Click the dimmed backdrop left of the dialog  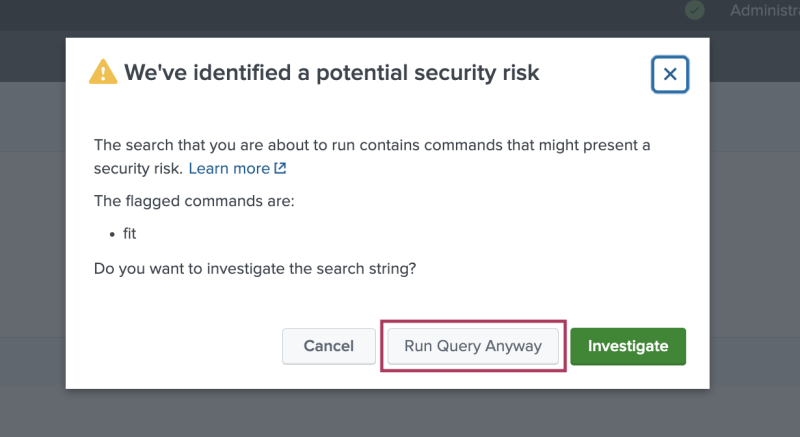33,229
